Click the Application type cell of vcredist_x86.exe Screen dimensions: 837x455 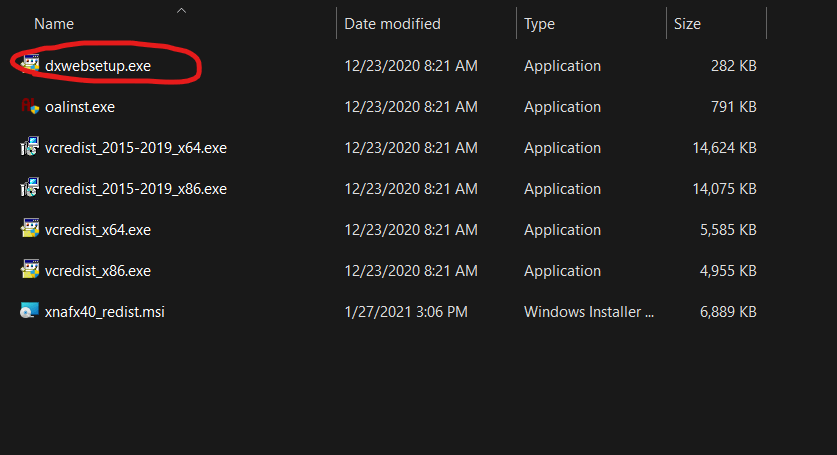pos(562,271)
